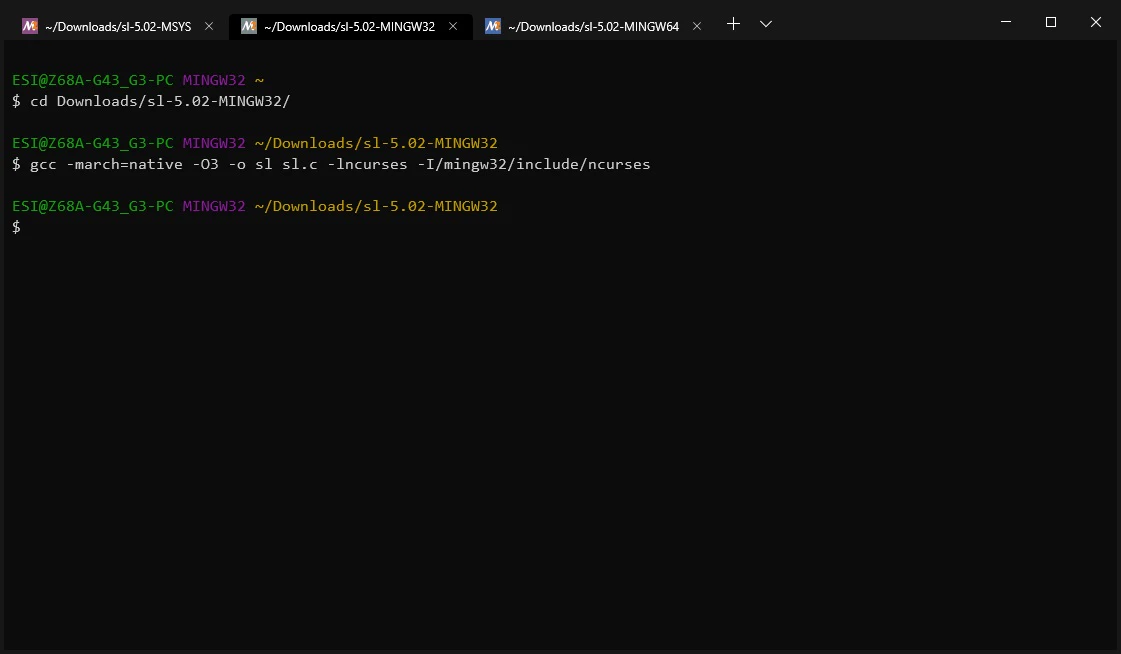Image resolution: width=1121 pixels, height=654 pixels.
Task: Close the terminal window
Action: click(1096, 22)
